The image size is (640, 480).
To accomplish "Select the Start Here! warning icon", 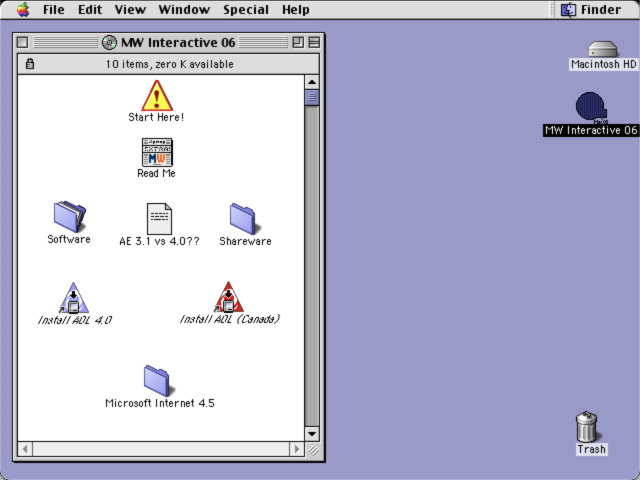I will point(157,96).
